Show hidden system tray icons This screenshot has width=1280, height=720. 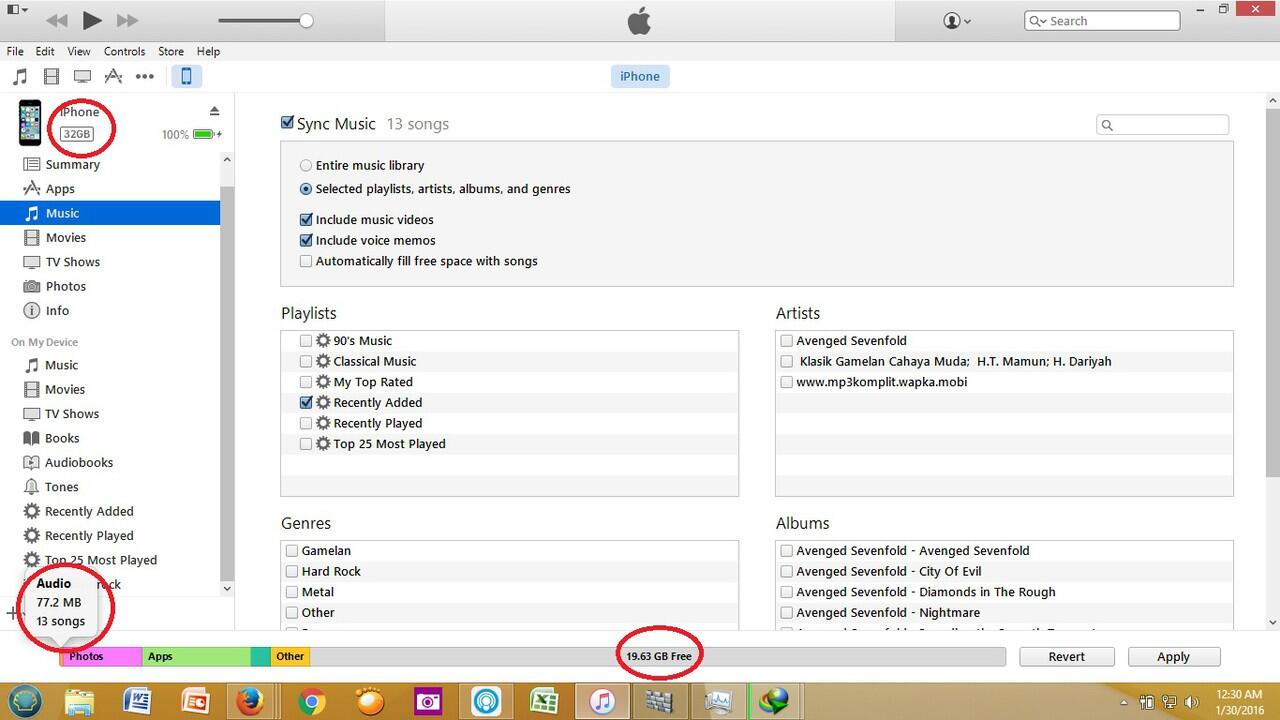1125,703
